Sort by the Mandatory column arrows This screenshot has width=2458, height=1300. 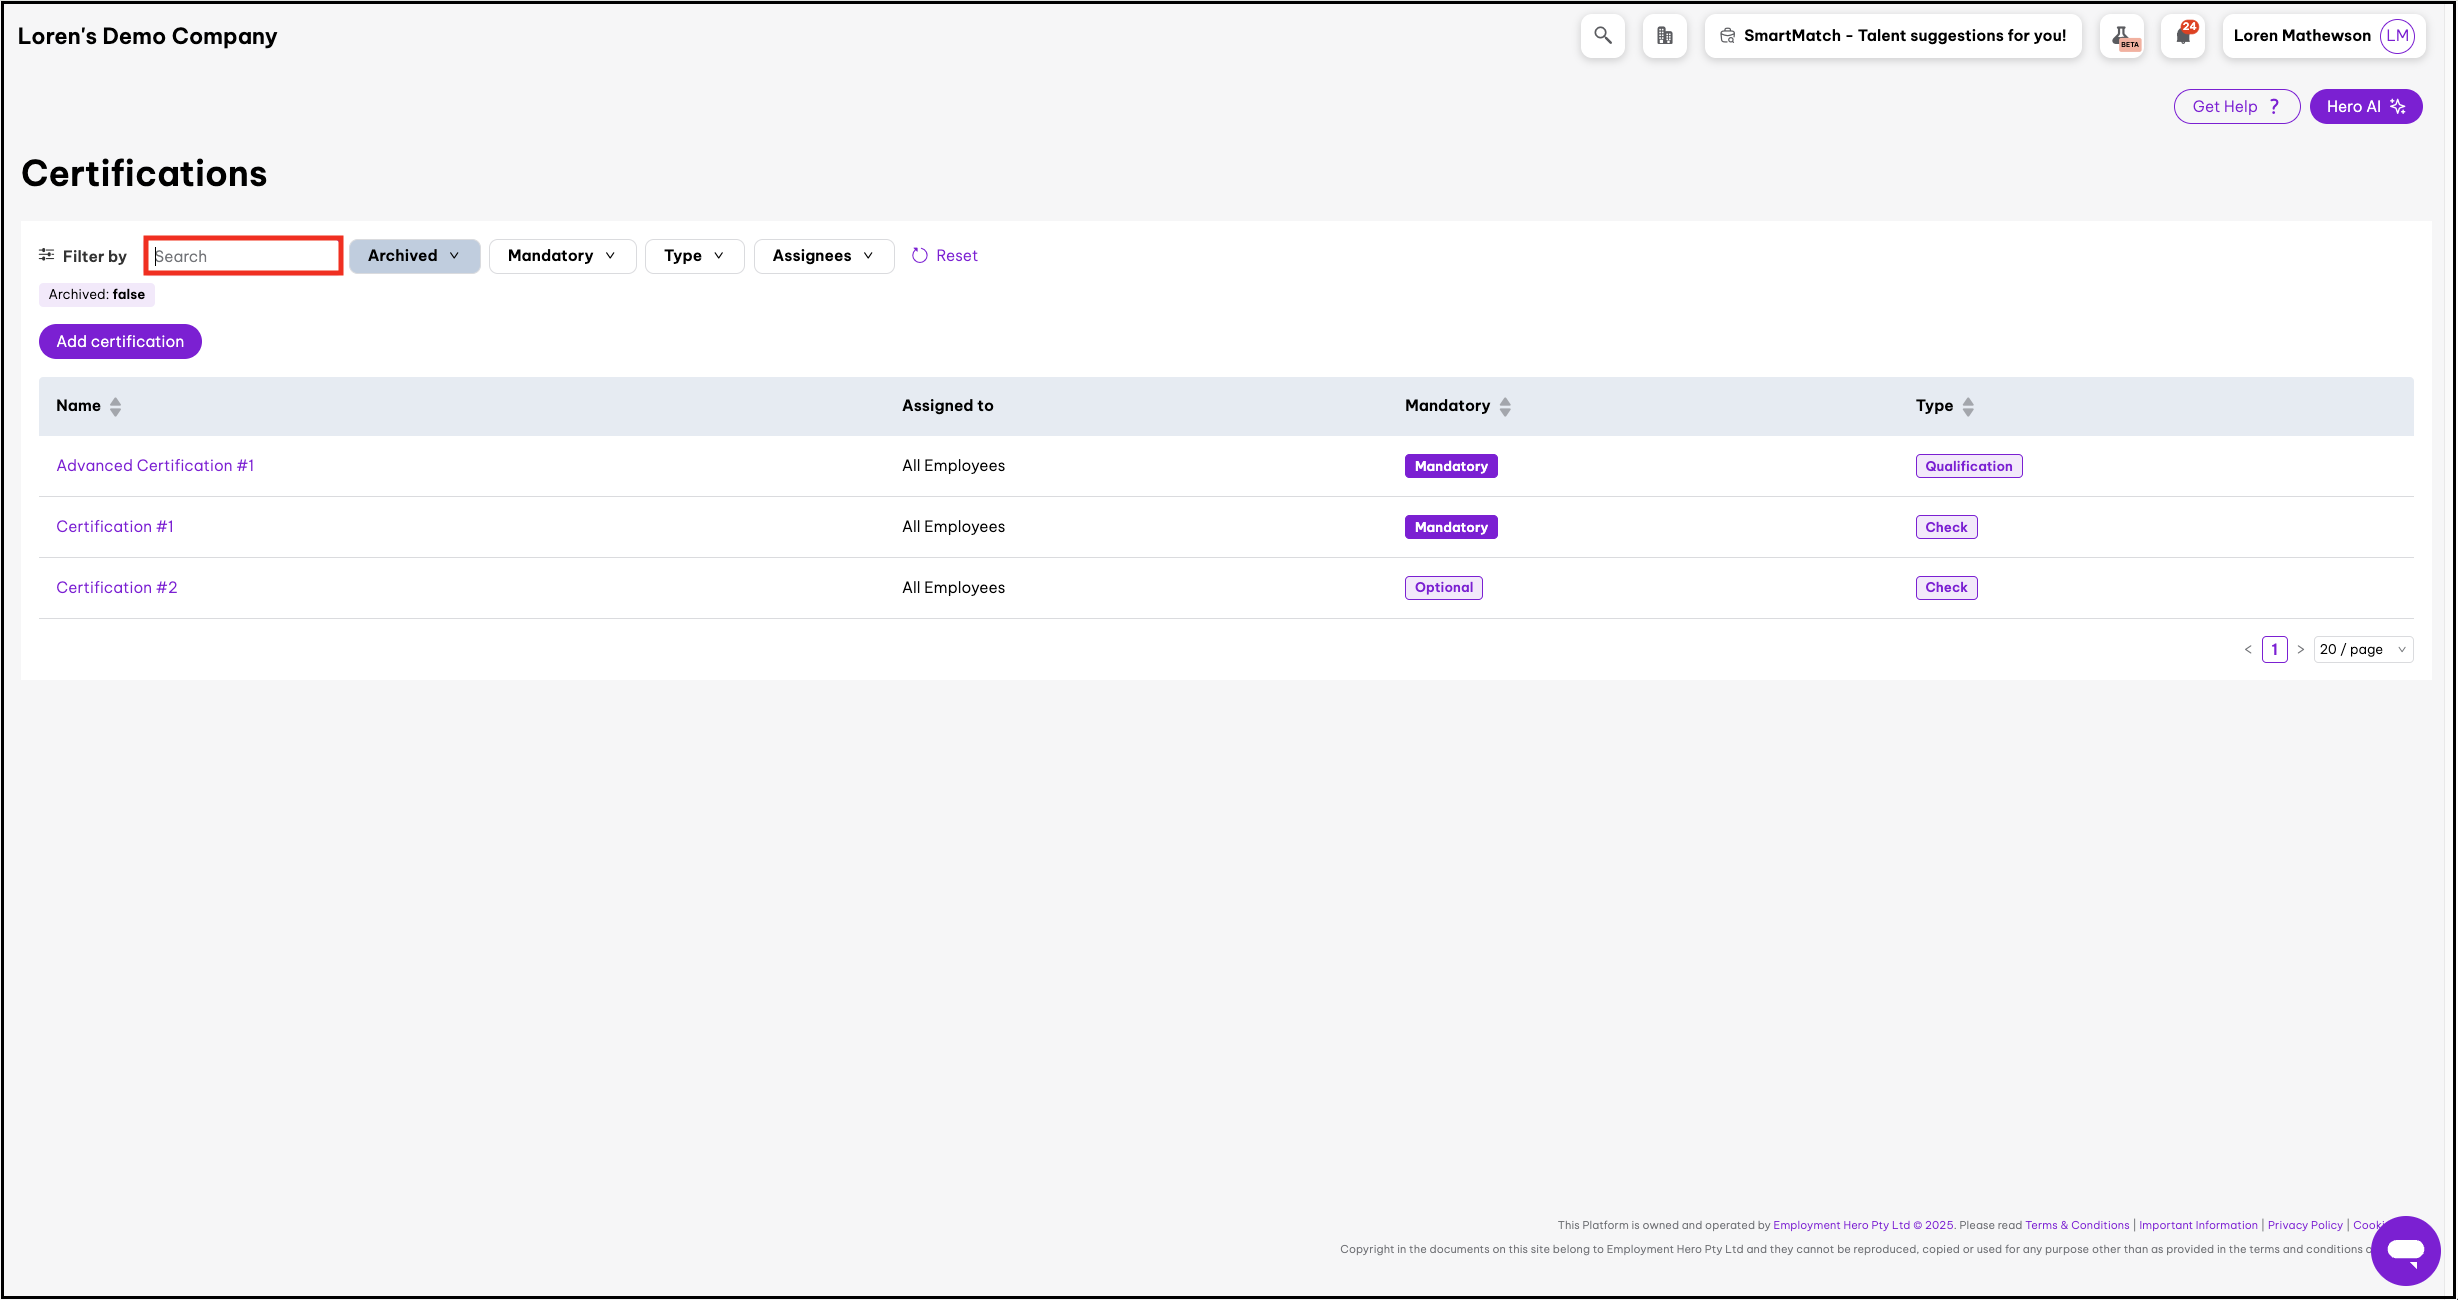tap(1505, 406)
